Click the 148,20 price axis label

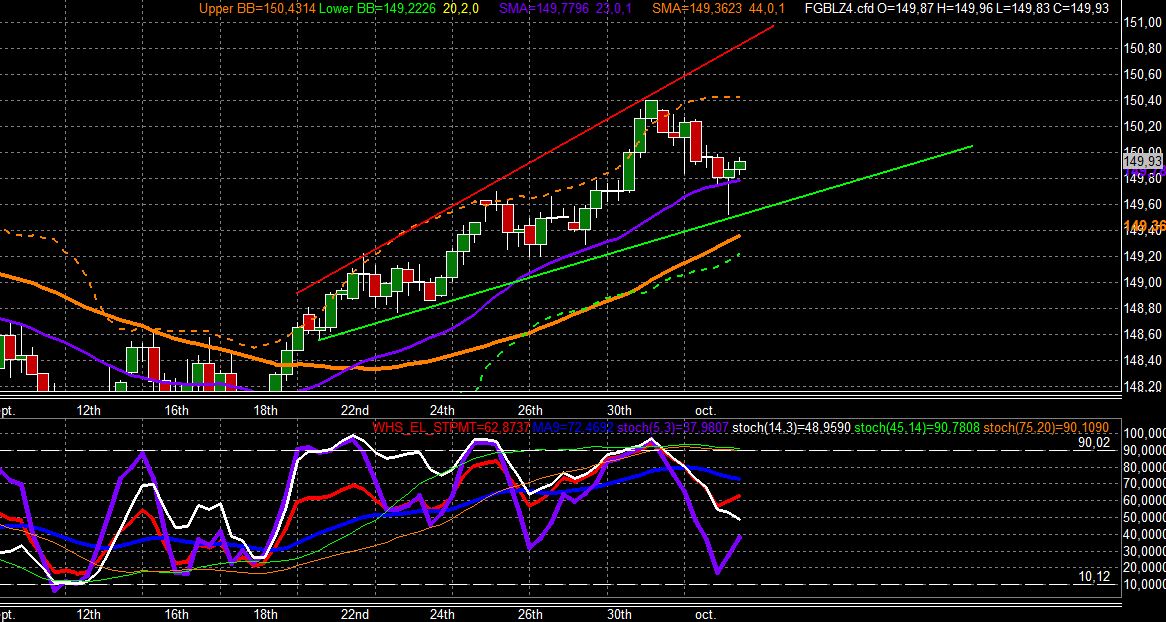[1144, 387]
